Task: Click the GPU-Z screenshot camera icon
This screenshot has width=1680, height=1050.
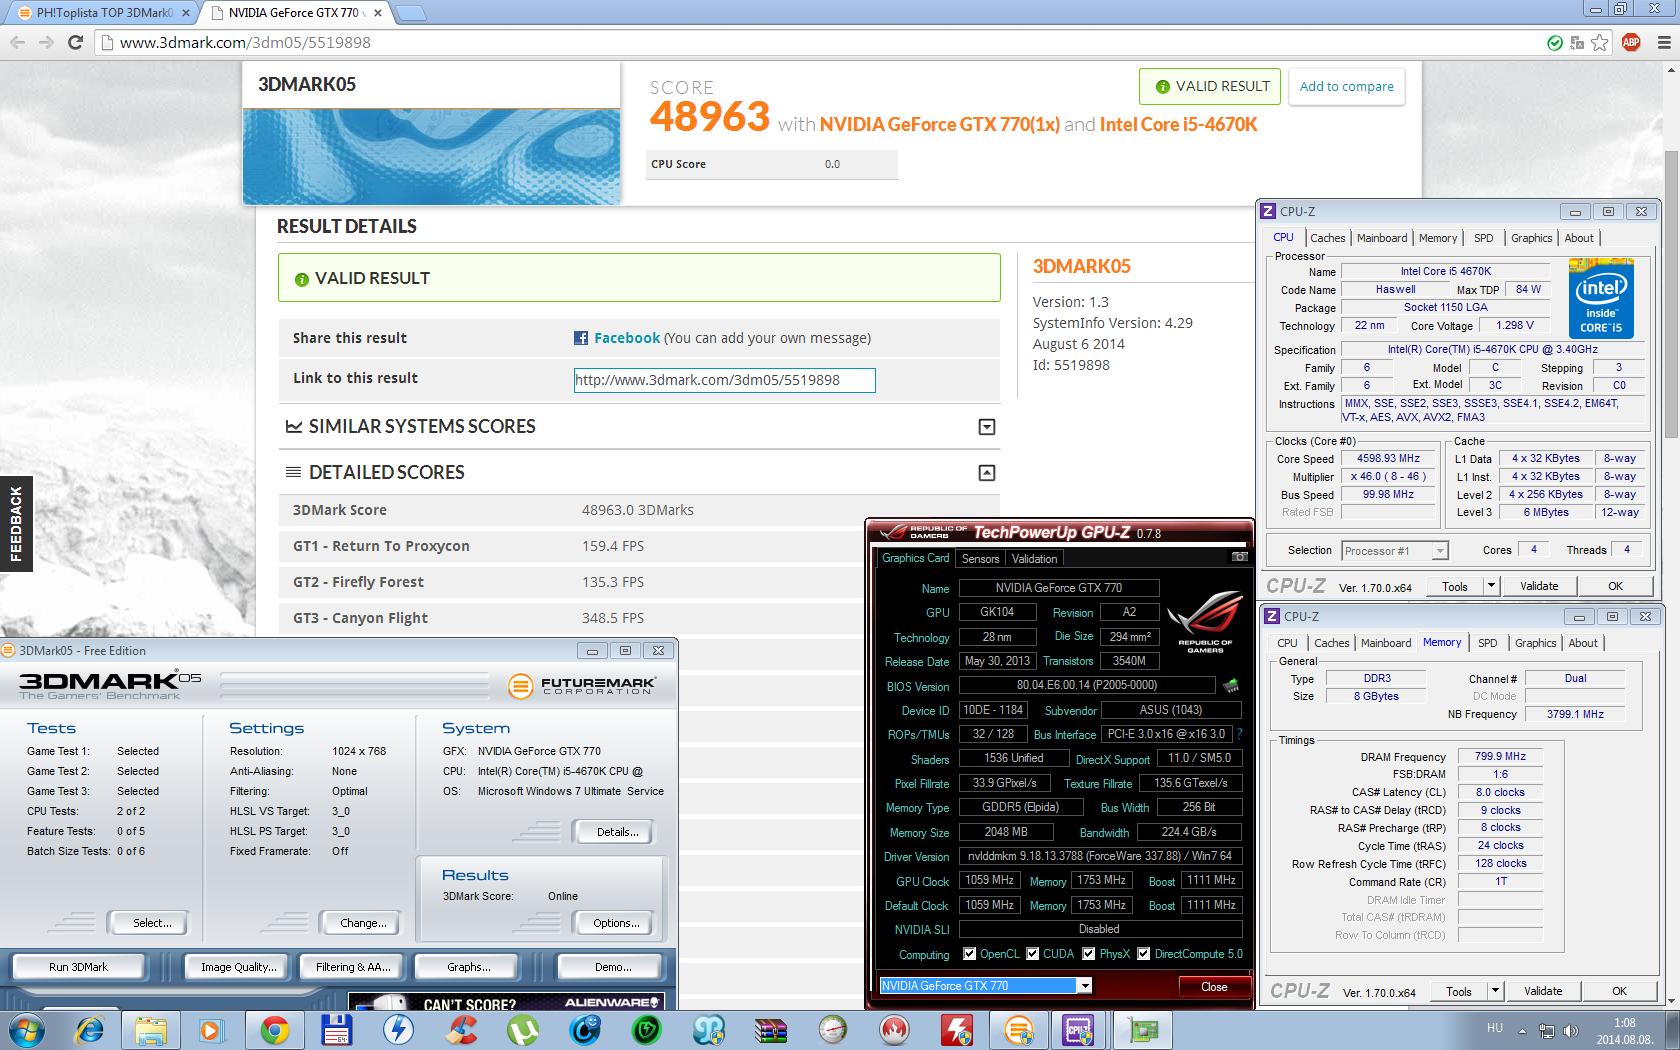Action: (1240, 557)
